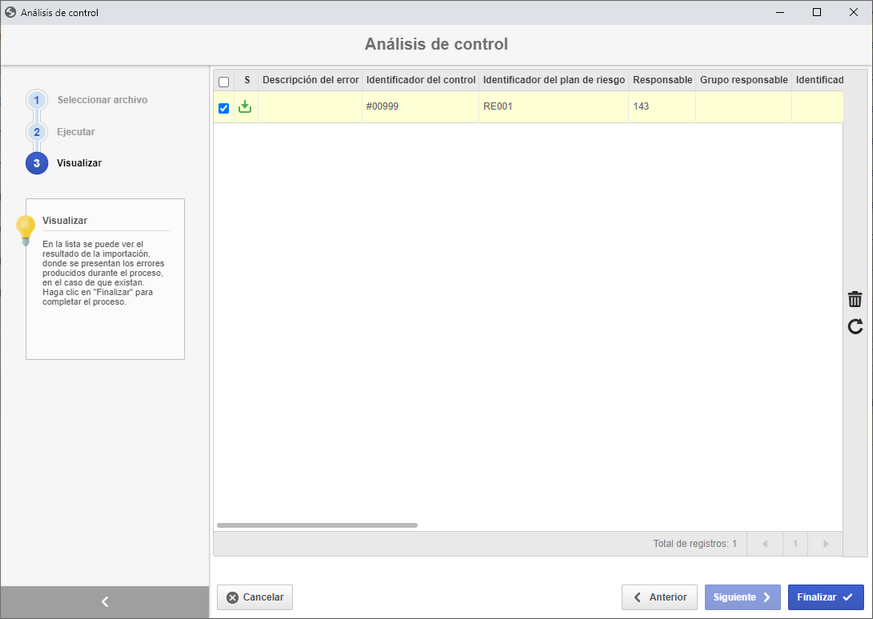Image resolution: width=873 pixels, height=619 pixels.
Task: Click the Siguiente button
Action: (743, 597)
